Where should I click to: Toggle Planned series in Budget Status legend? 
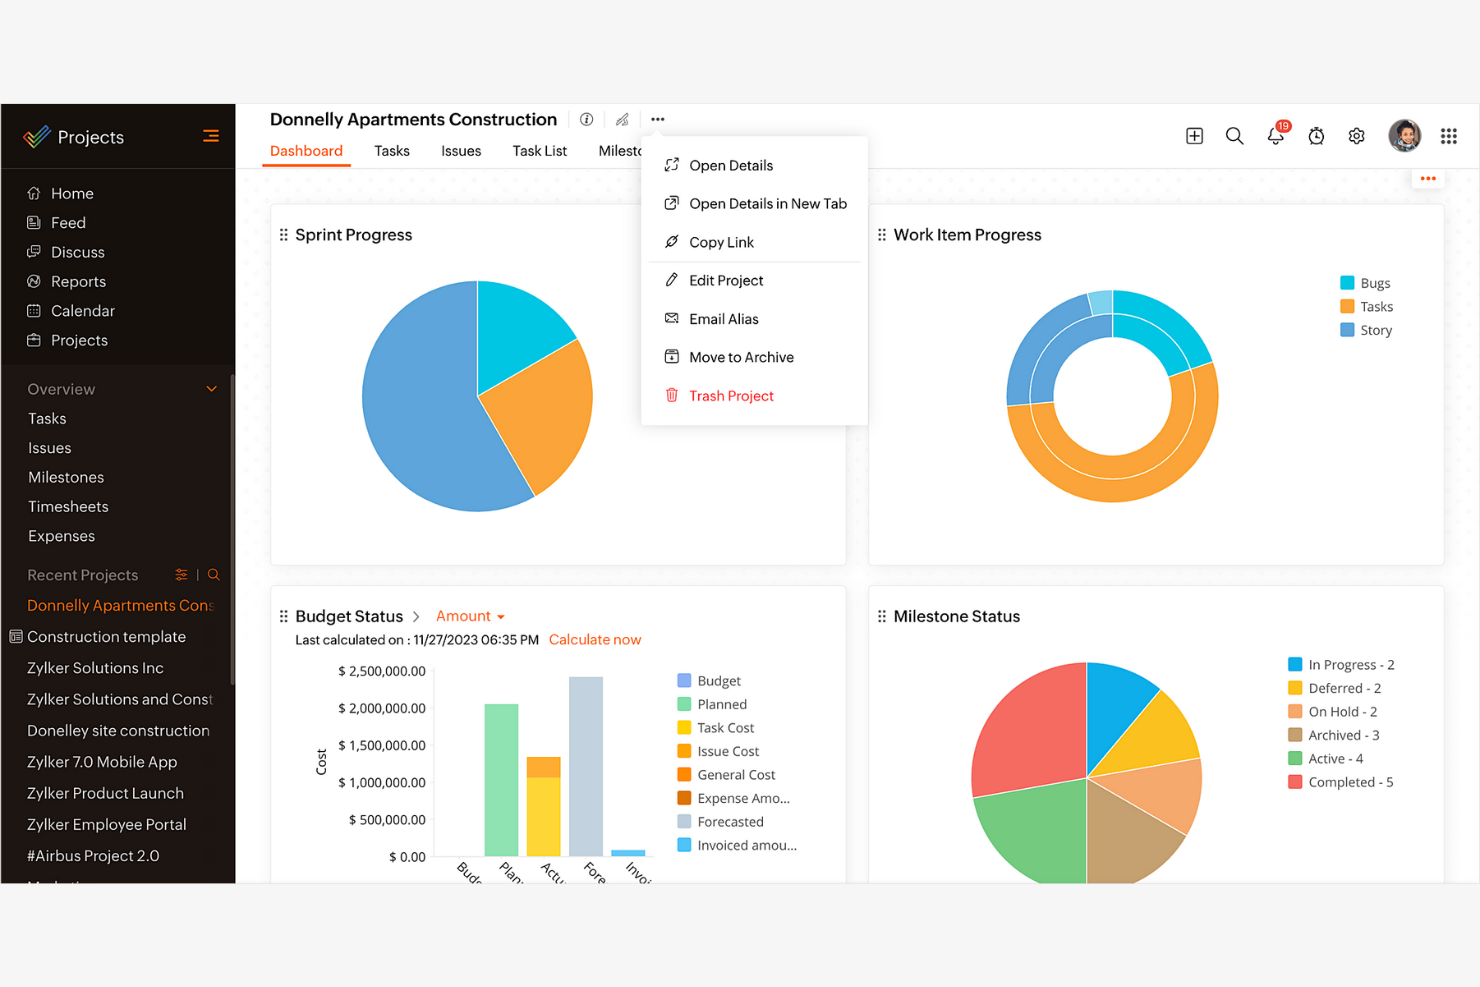coord(716,704)
